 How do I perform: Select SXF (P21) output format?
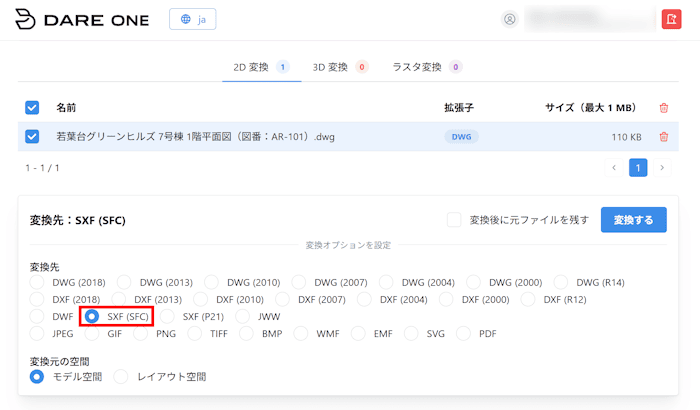pyautogui.click(x=167, y=317)
